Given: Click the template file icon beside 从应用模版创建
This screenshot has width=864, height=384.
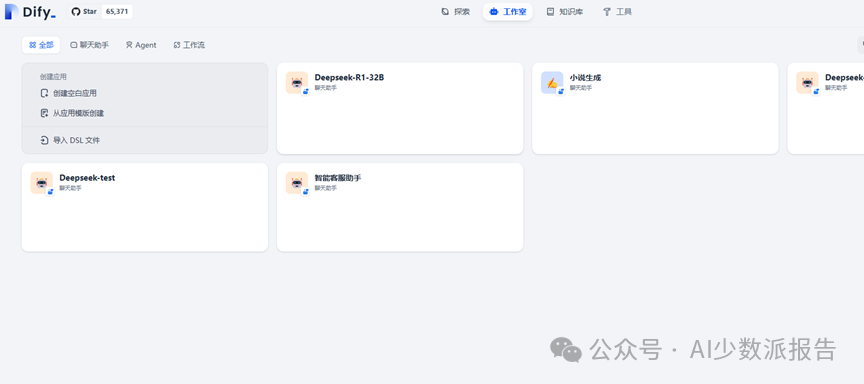Looking at the screenshot, I should [45, 113].
